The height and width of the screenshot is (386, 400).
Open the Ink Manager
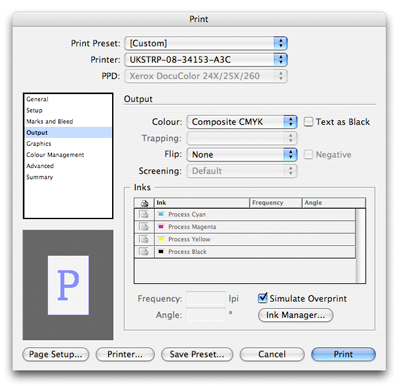pos(295,315)
